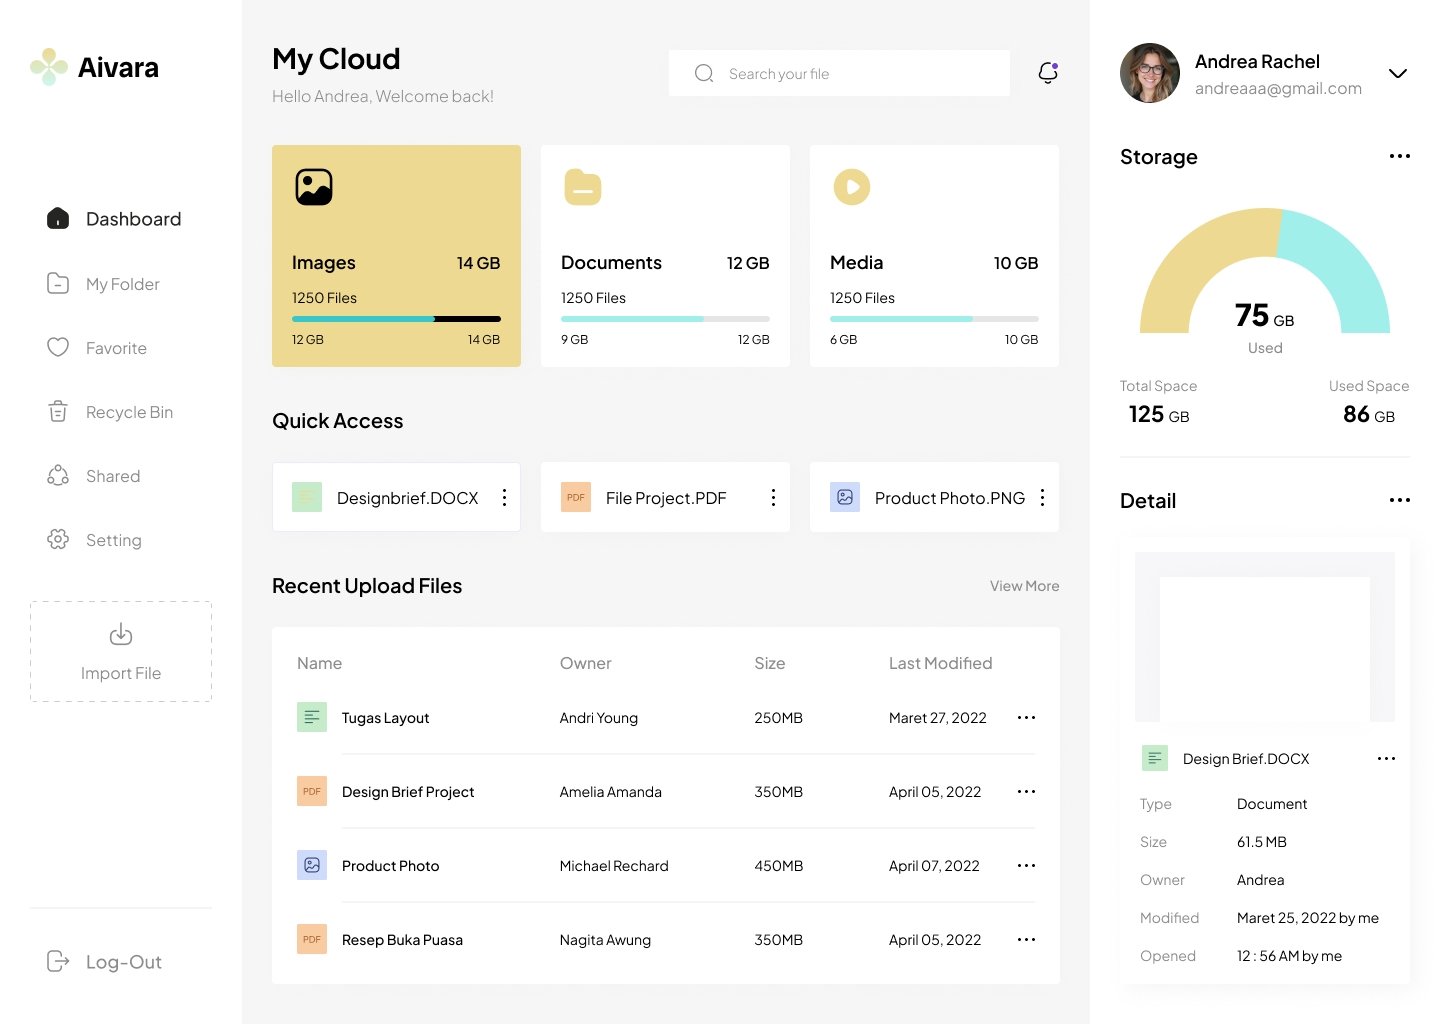
Task: Open the Storage panel more options
Action: (1399, 156)
